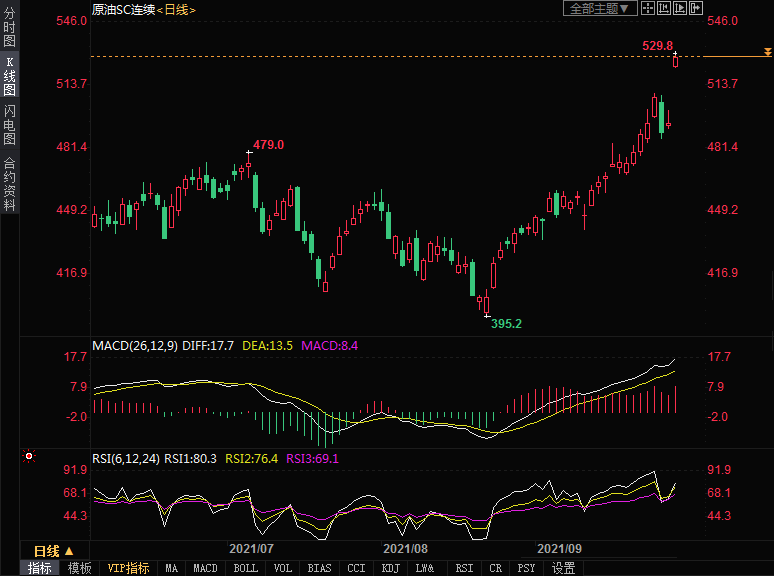The height and width of the screenshot is (576, 774).
Task: Click the 设置 settings button in indicator bar
Action: point(564,568)
